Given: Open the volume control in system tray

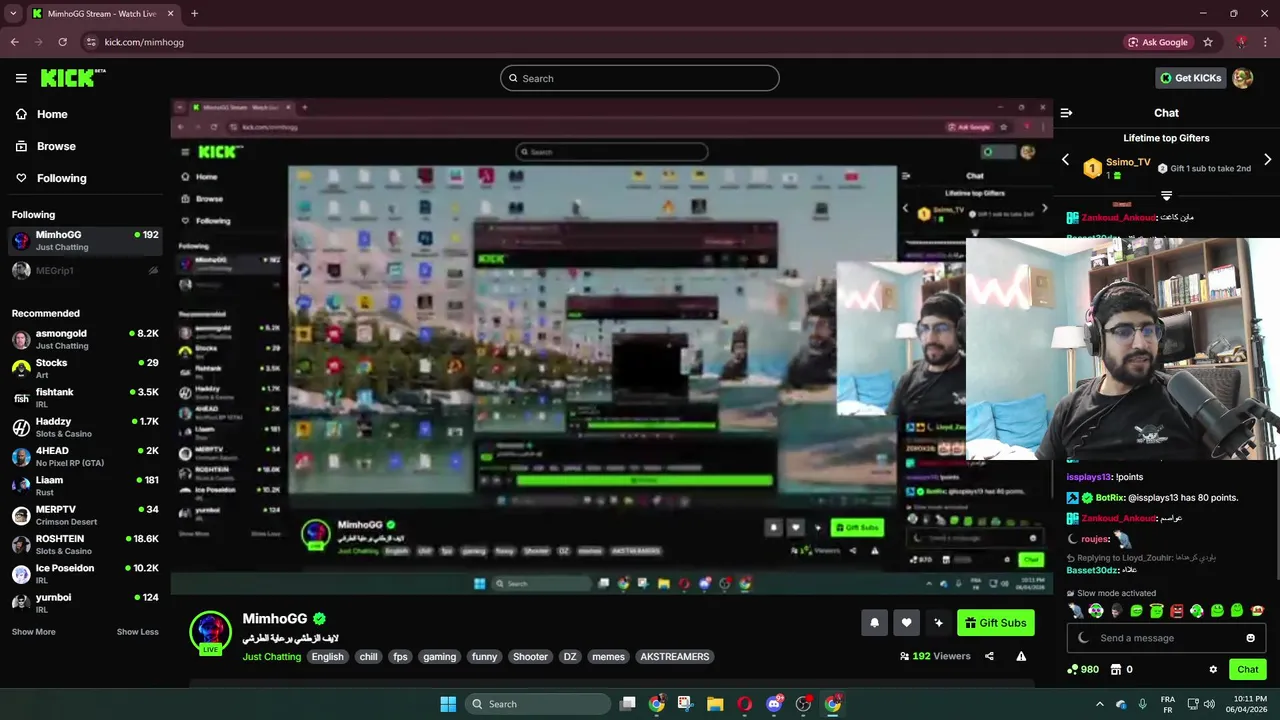Looking at the screenshot, I should (x=1209, y=704).
